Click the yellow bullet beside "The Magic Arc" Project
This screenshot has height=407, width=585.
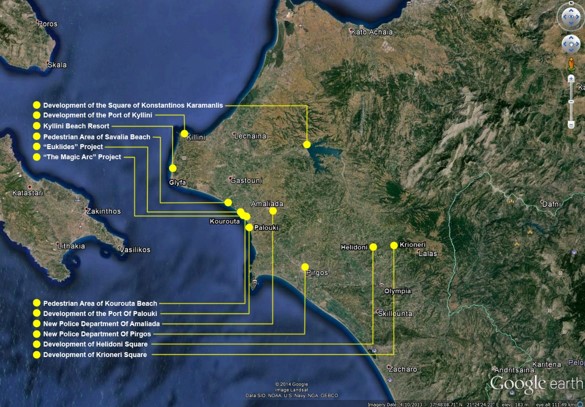click(x=37, y=157)
